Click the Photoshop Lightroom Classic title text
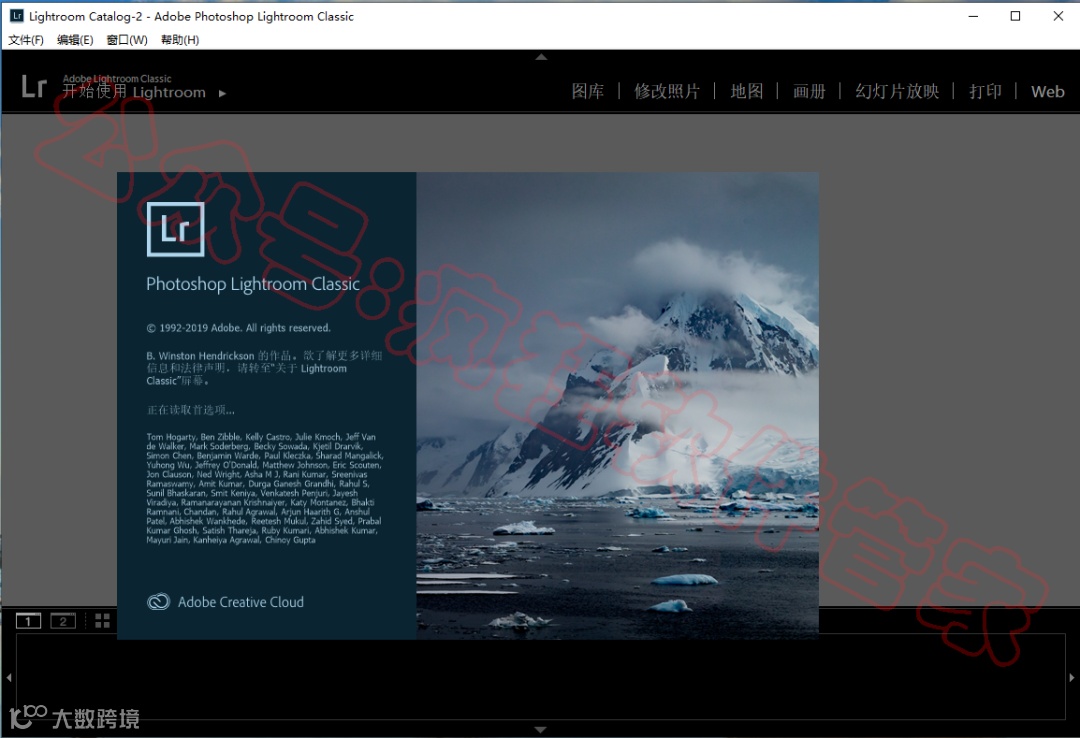The width and height of the screenshot is (1080, 738). [253, 284]
